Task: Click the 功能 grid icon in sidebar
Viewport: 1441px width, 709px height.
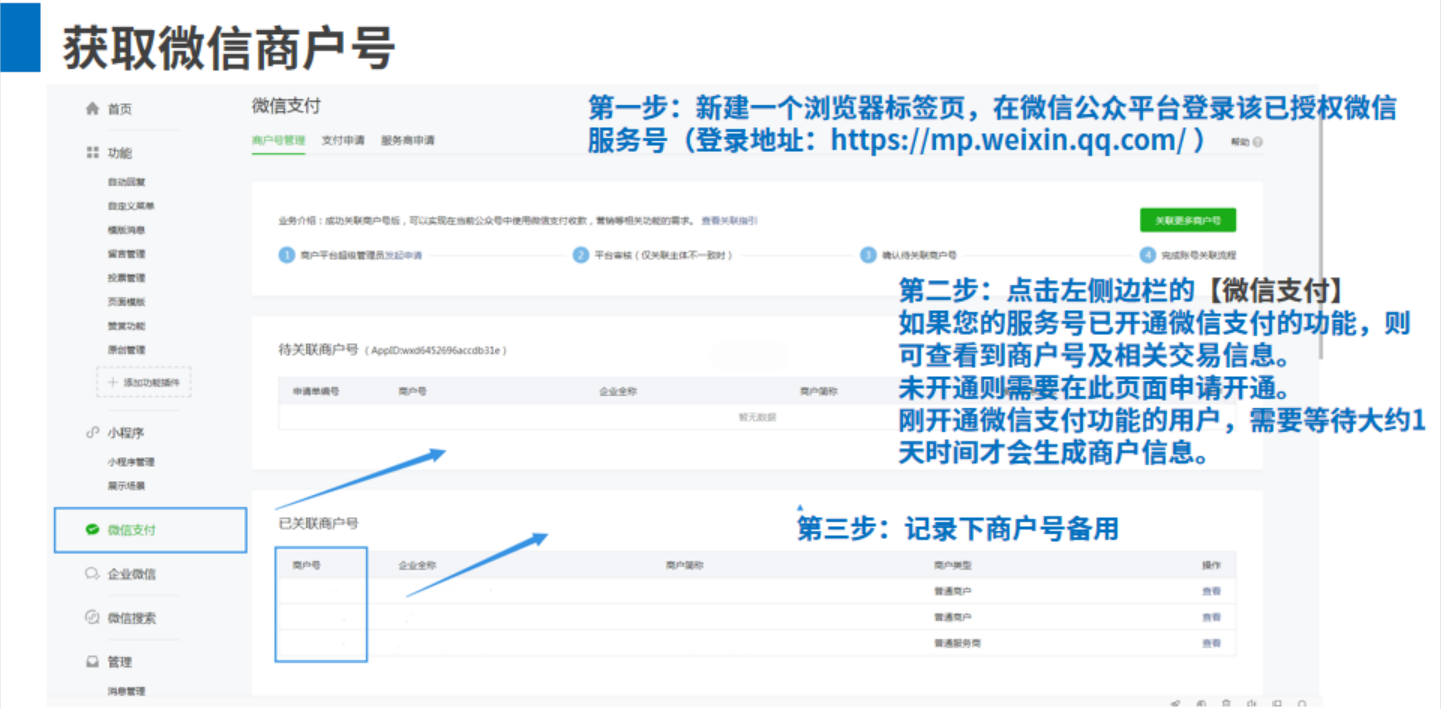Action: click(92, 153)
